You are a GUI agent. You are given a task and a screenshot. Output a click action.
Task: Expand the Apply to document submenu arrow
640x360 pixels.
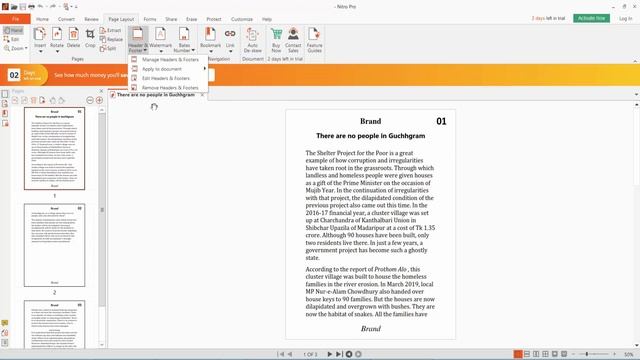click(204, 69)
